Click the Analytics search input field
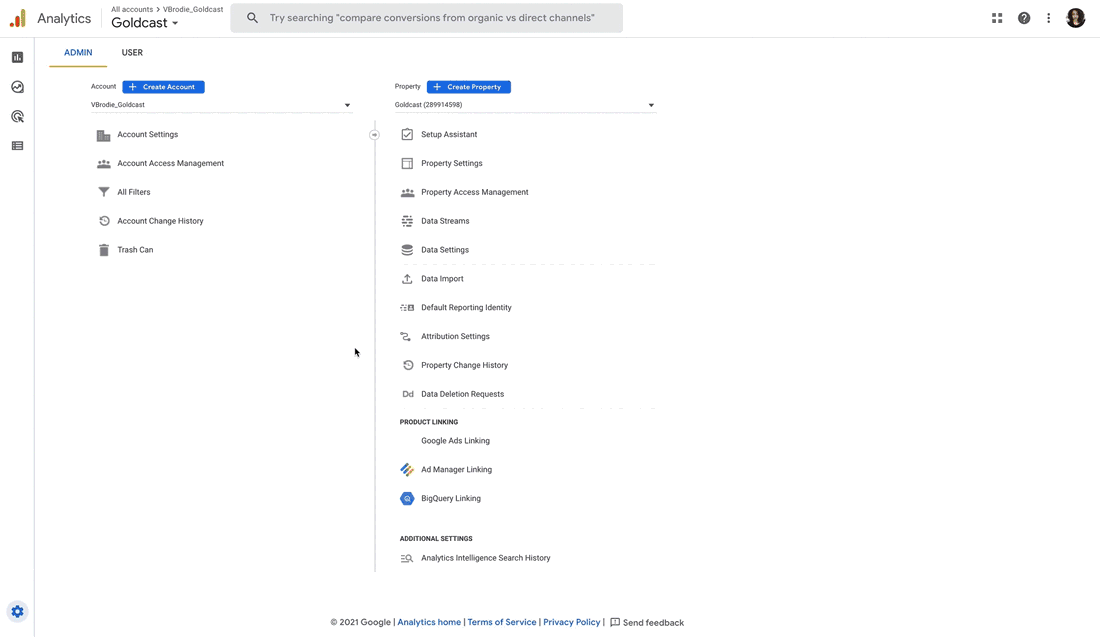 [x=427, y=18]
